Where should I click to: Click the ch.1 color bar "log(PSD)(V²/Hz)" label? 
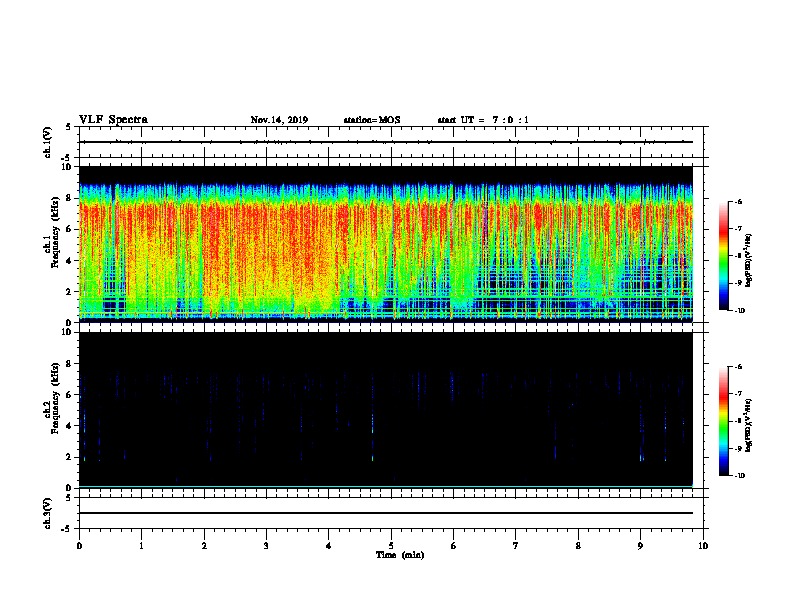click(x=749, y=261)
